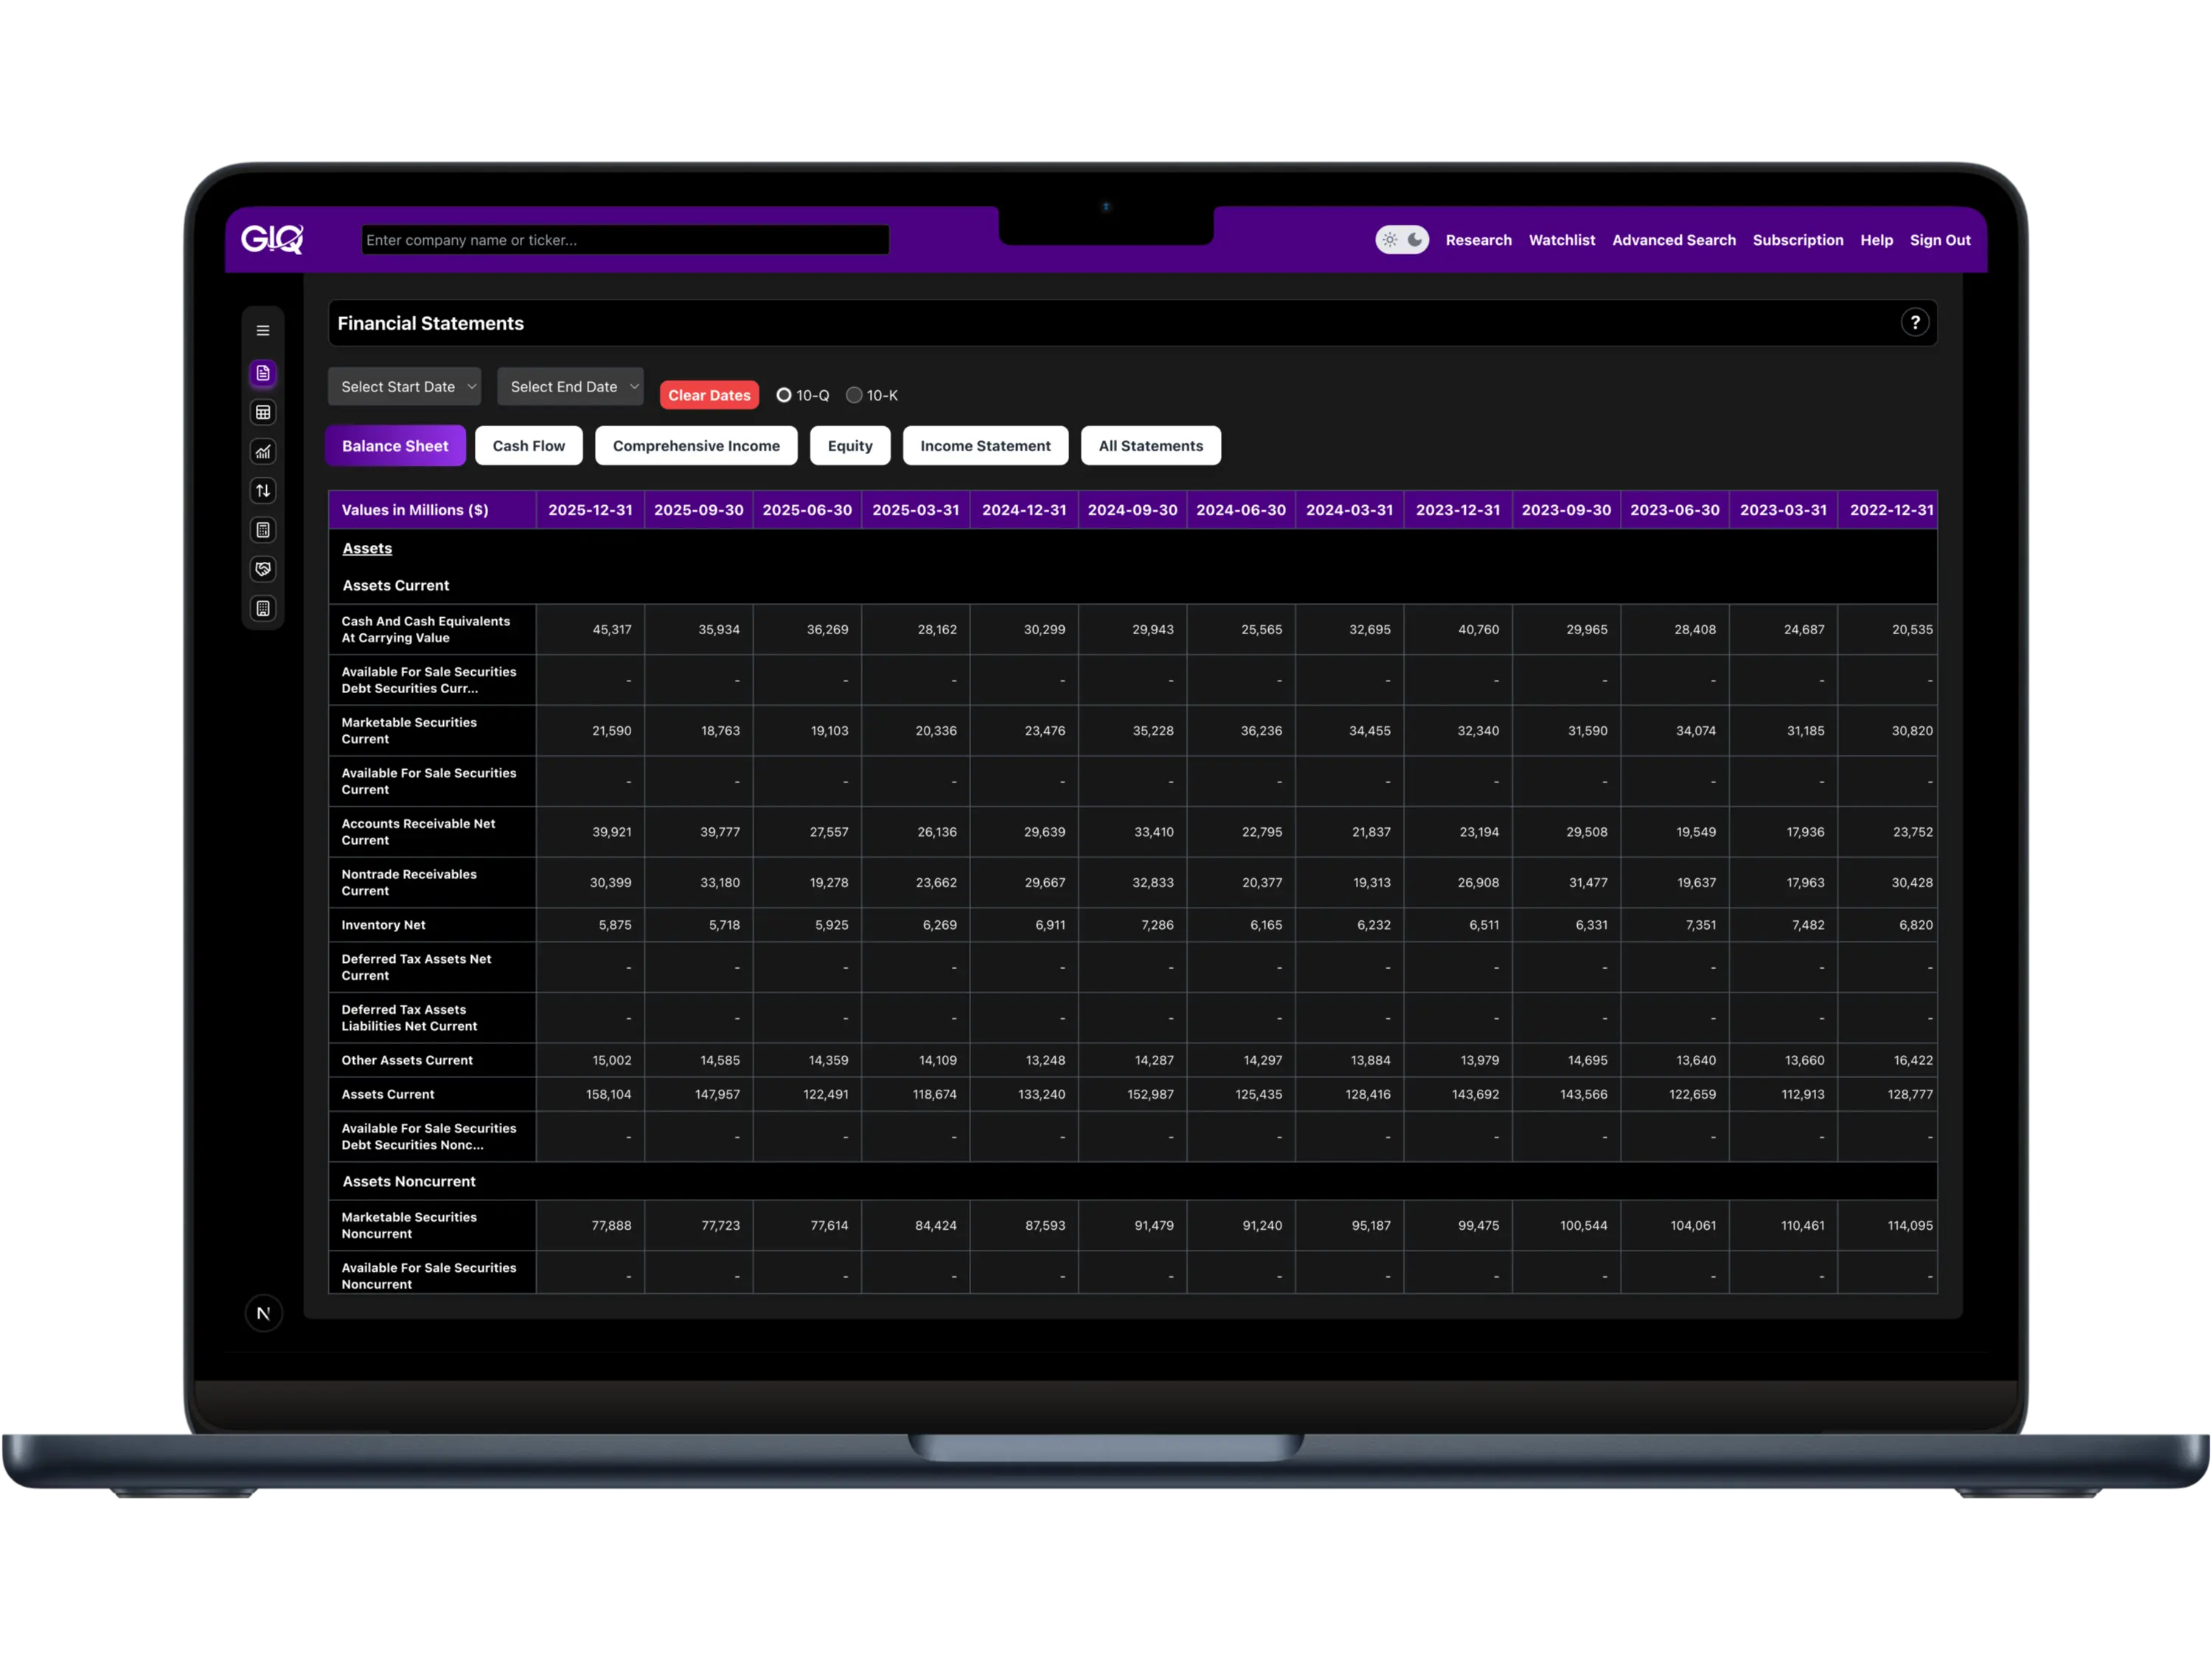Click the question mark help icon
The width and height of the screenshot is (2212, 1659).
1914,323
